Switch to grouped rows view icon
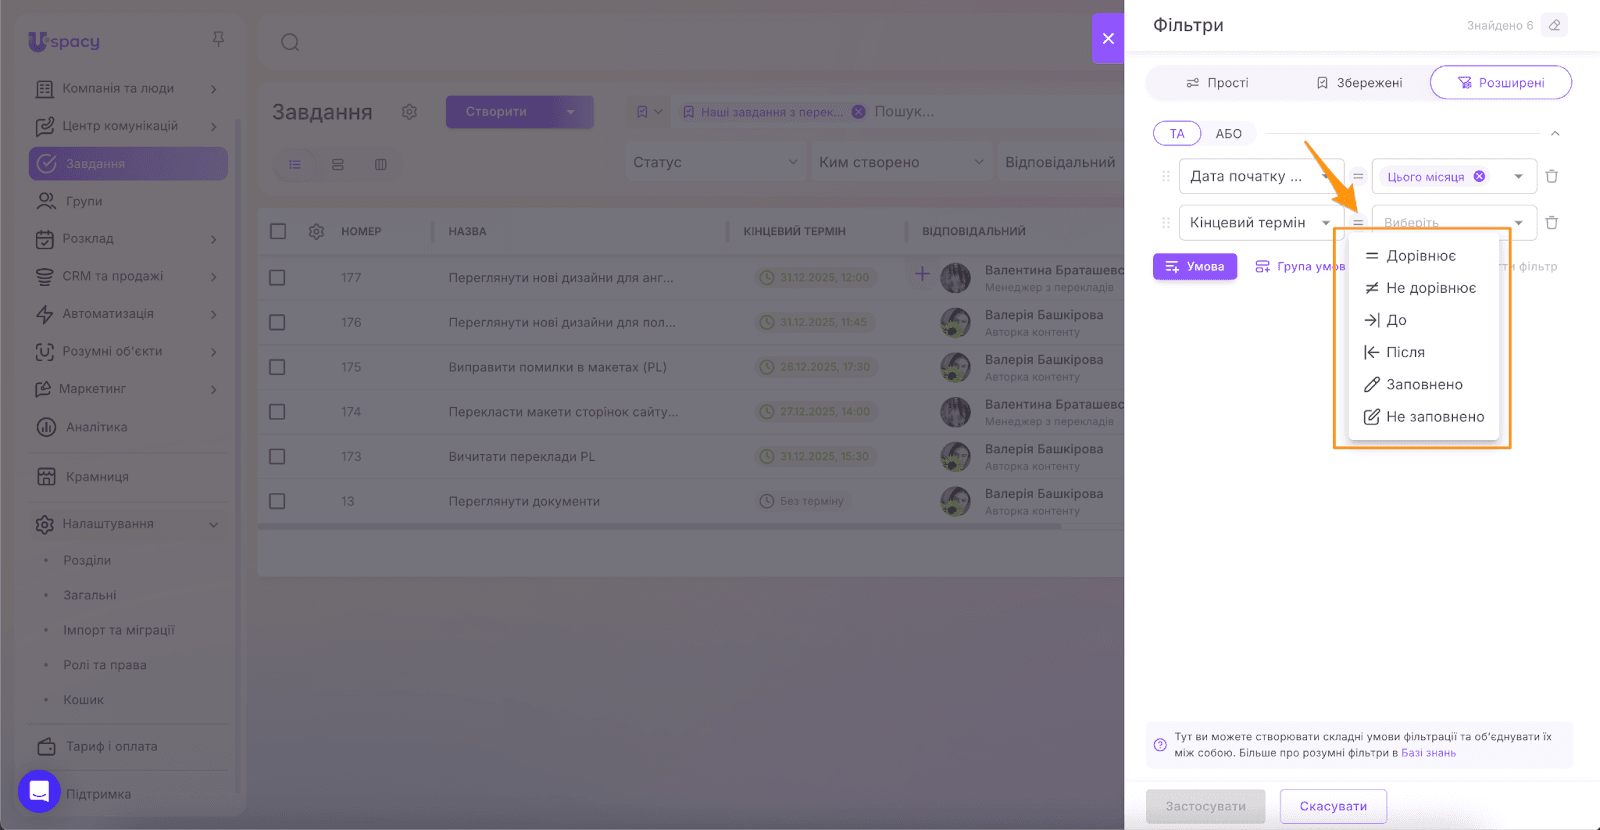This screenshot has width=1600, height=830. 338,164
